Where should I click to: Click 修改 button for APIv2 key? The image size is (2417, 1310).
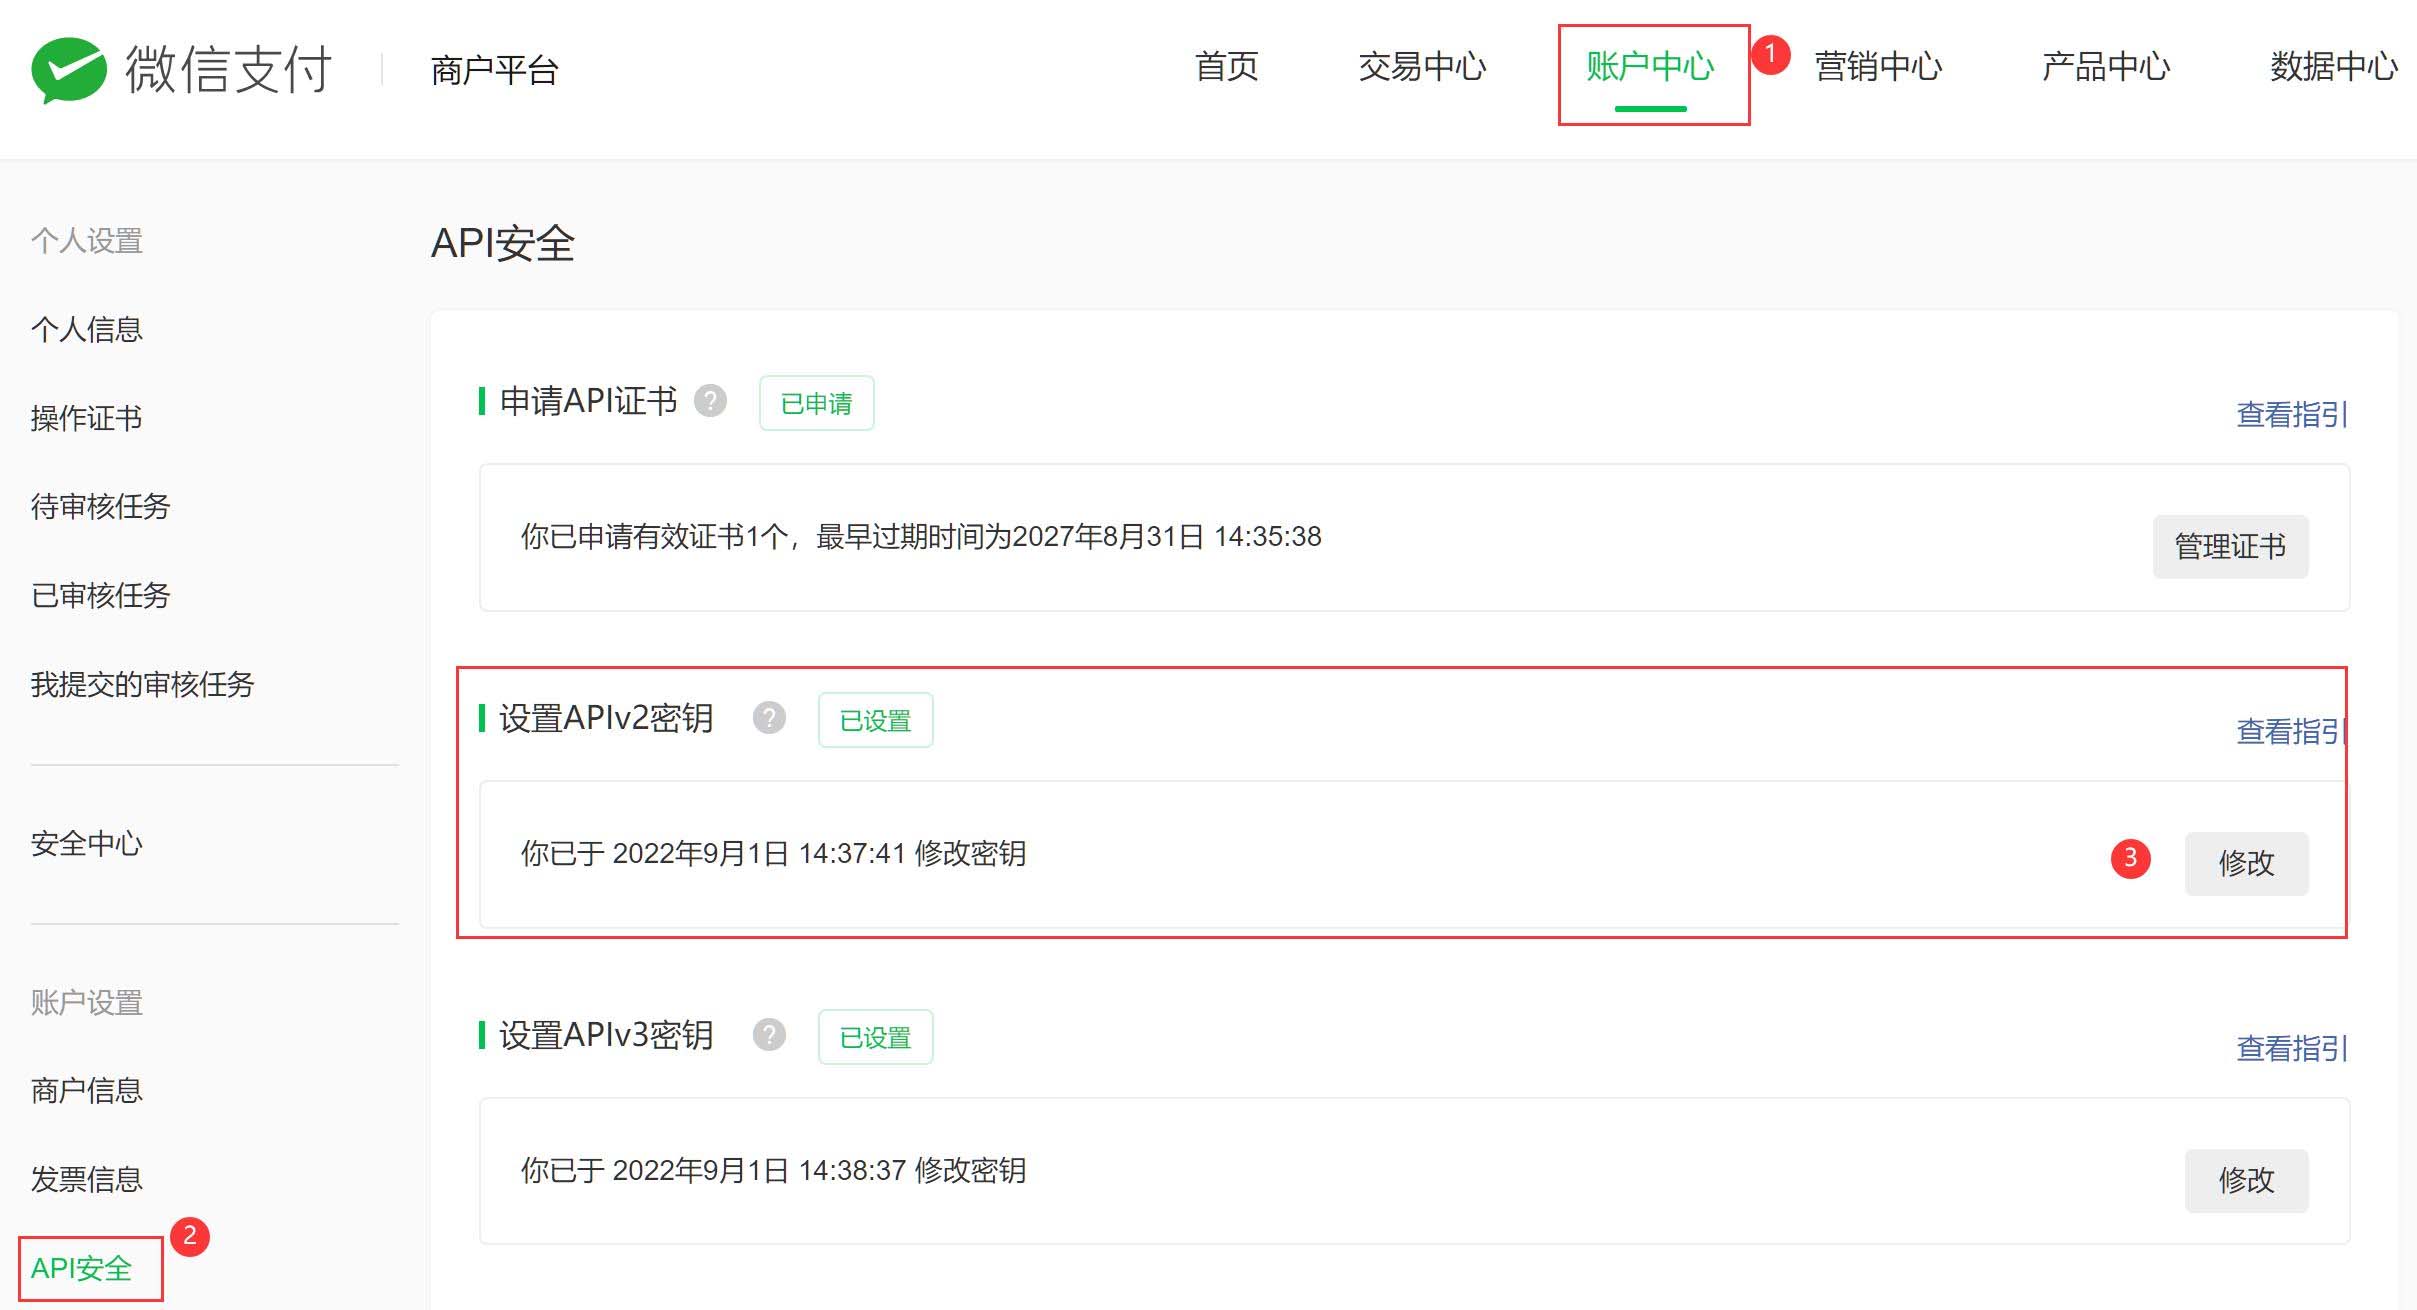pos(2245,863)
